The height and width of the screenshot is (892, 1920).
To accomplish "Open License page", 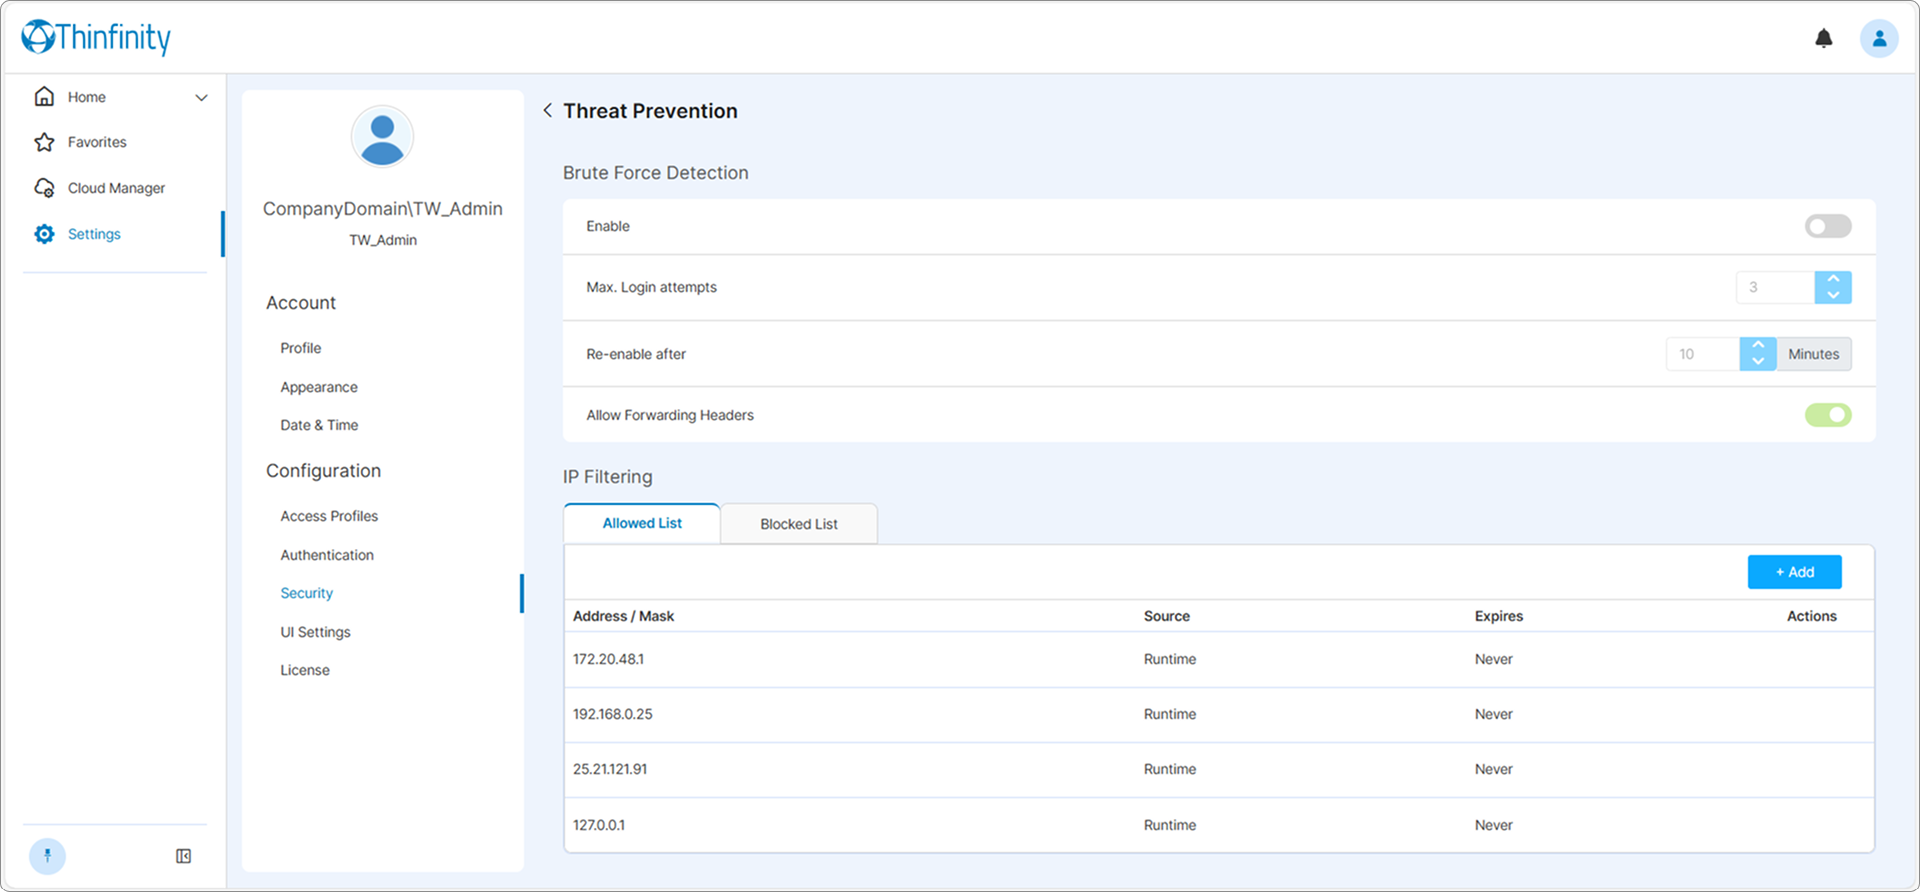I will point(305,670).
